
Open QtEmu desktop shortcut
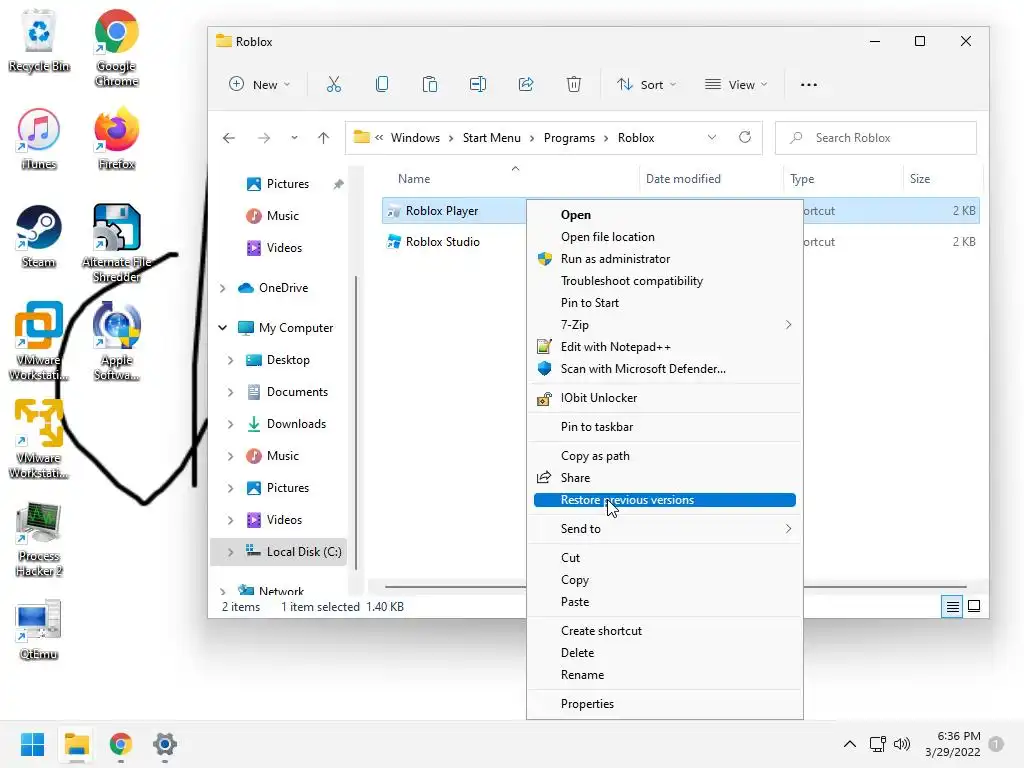click(39, 630)
